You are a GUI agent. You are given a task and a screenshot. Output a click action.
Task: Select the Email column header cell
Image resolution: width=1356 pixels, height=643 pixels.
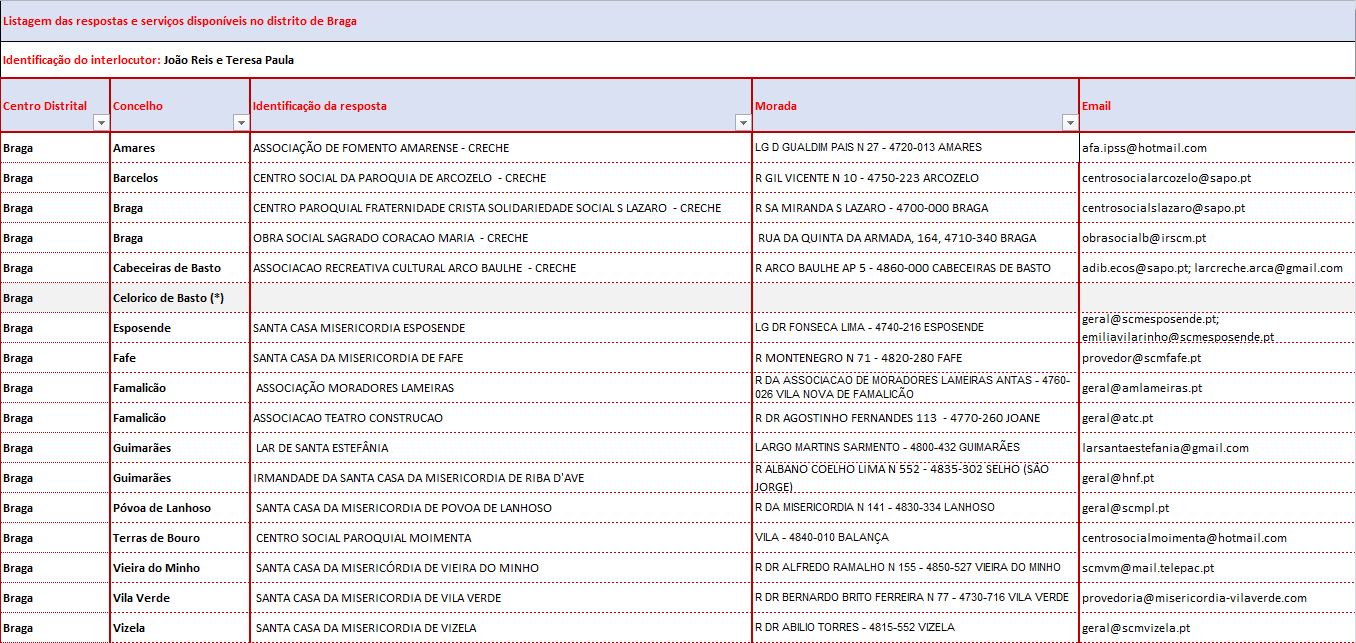(x=1216, y=106)
